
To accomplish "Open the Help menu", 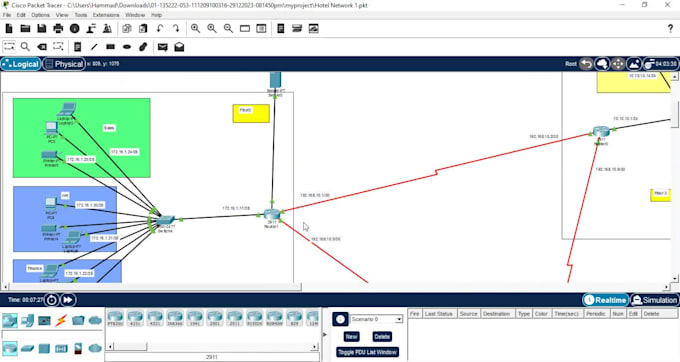I will click(x=156, y=15).
